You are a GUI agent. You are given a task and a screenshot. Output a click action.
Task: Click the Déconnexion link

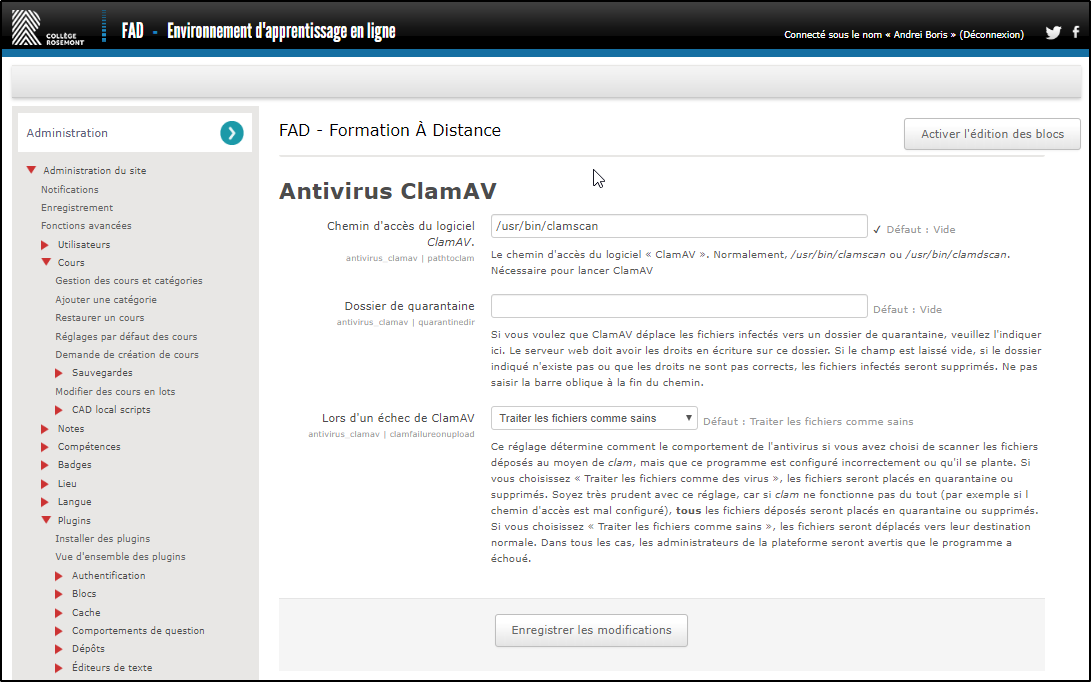(991, 34)
